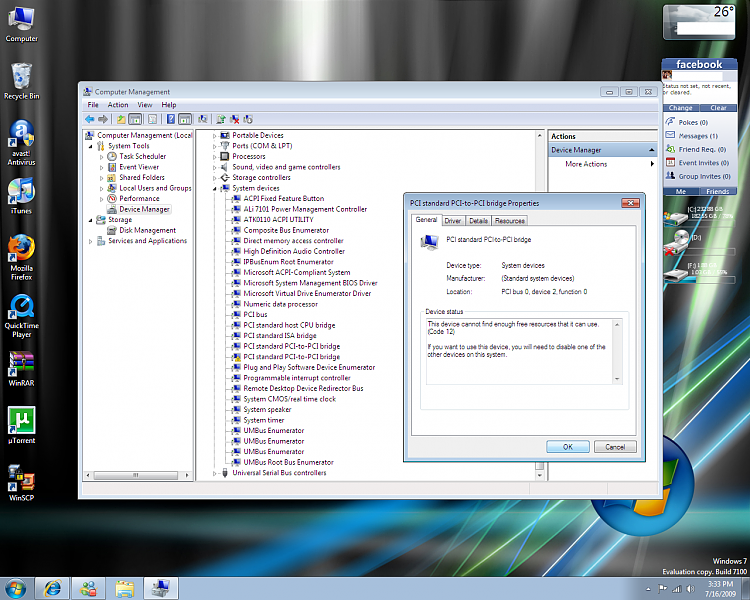The width and height of the screenshot is (750, 600).
Task: Click OK in the properties dialog
Action: click(x=568, y=447)
